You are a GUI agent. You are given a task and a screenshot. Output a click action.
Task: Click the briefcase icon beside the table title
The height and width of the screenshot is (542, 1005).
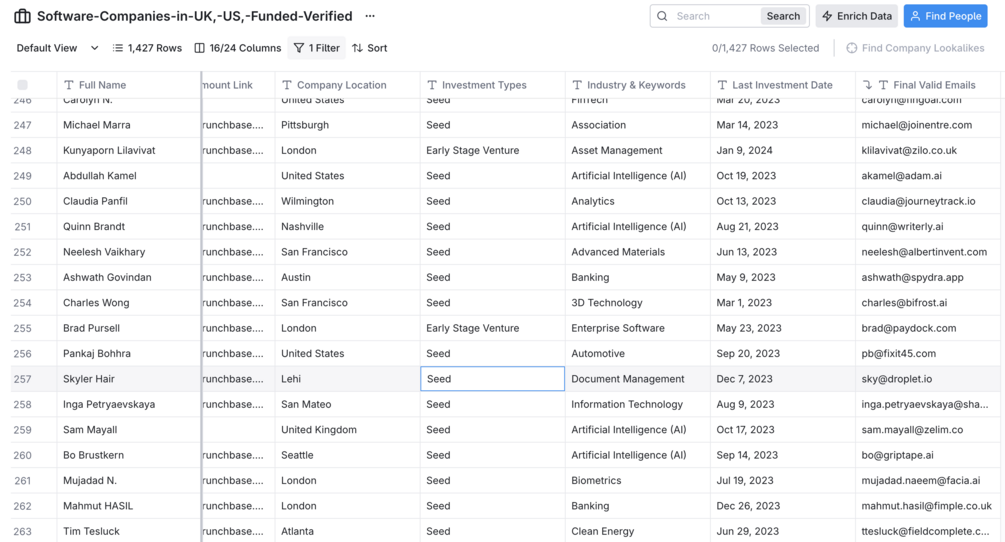coord(22,16)
